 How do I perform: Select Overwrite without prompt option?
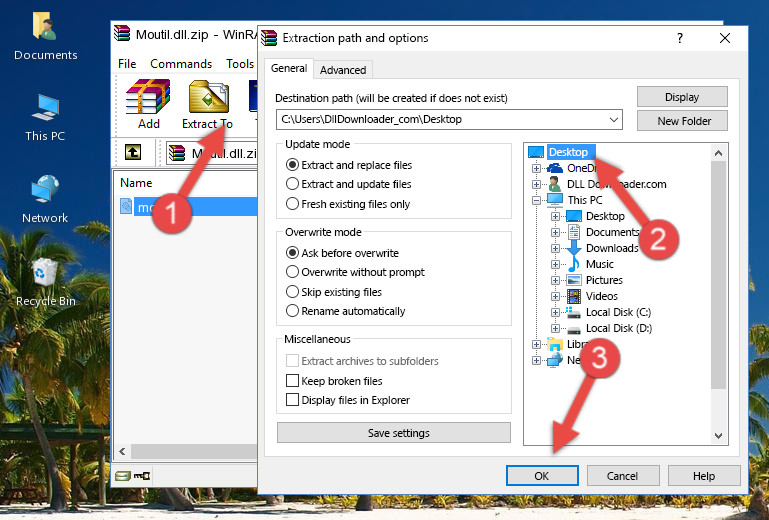292,272
